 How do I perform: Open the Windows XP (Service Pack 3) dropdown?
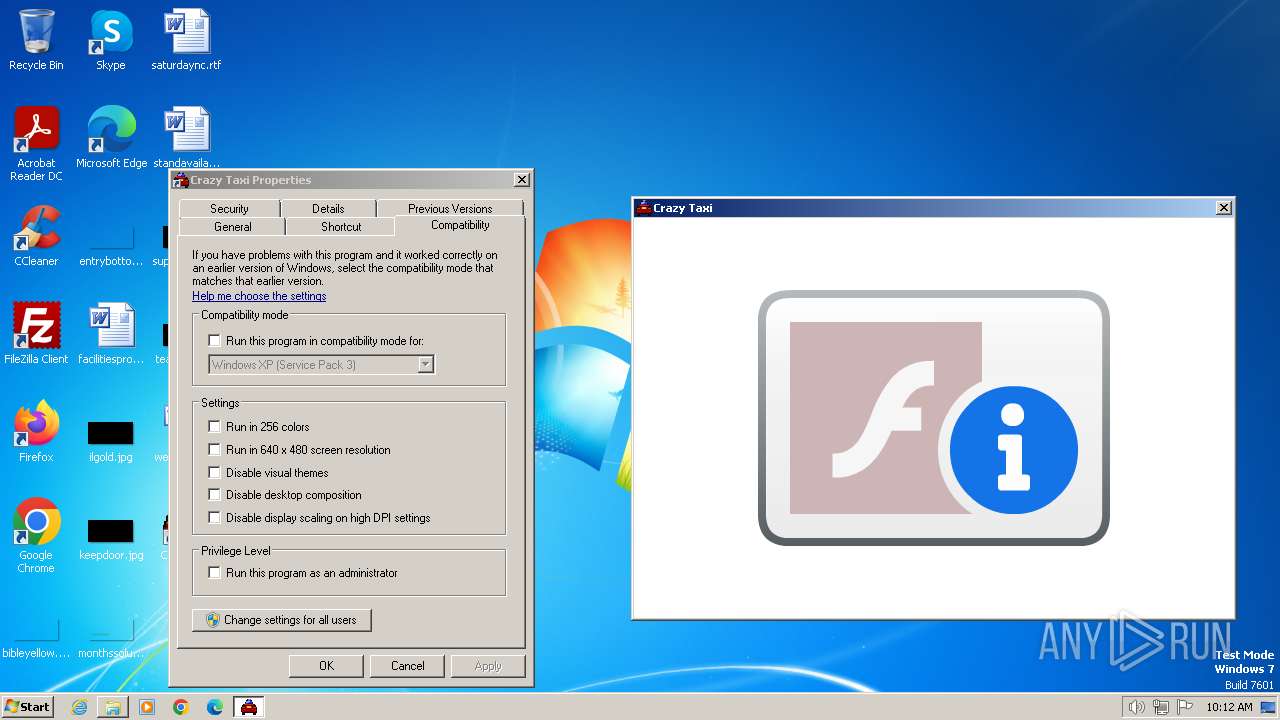321,365
